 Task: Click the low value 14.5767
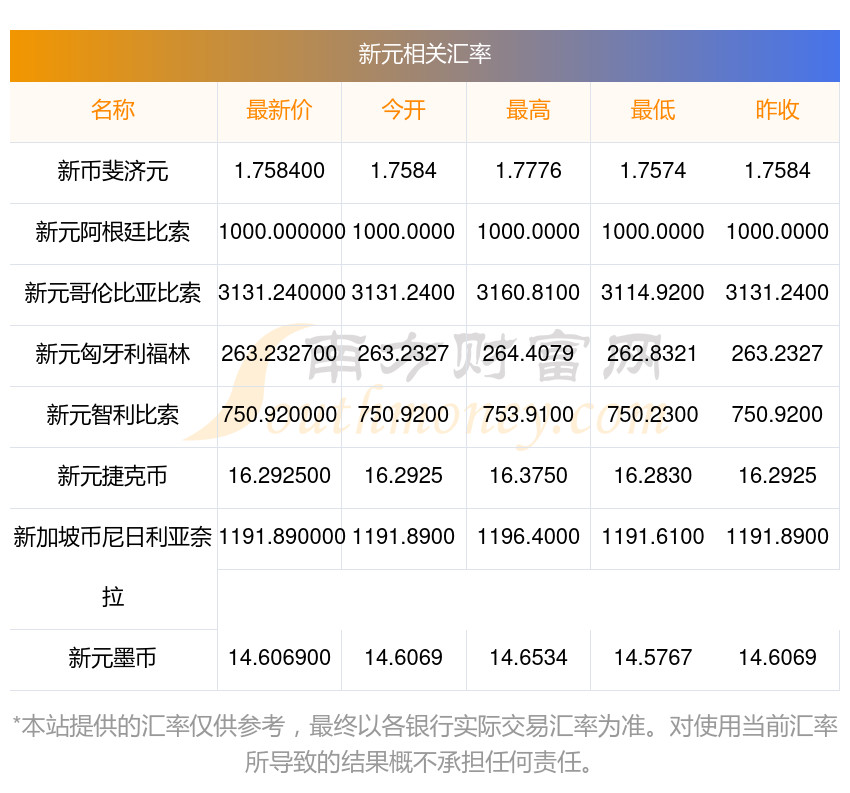click(x=653, y=657)
